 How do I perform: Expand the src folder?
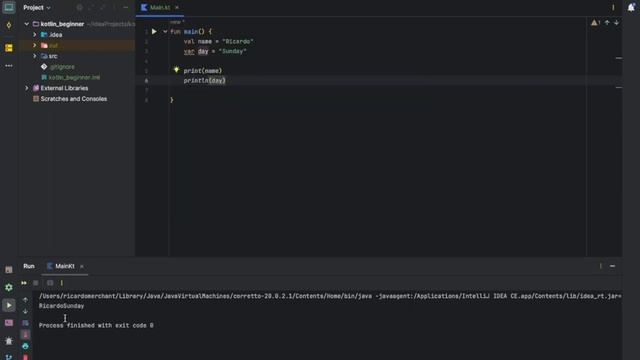(x=35, y=56)
